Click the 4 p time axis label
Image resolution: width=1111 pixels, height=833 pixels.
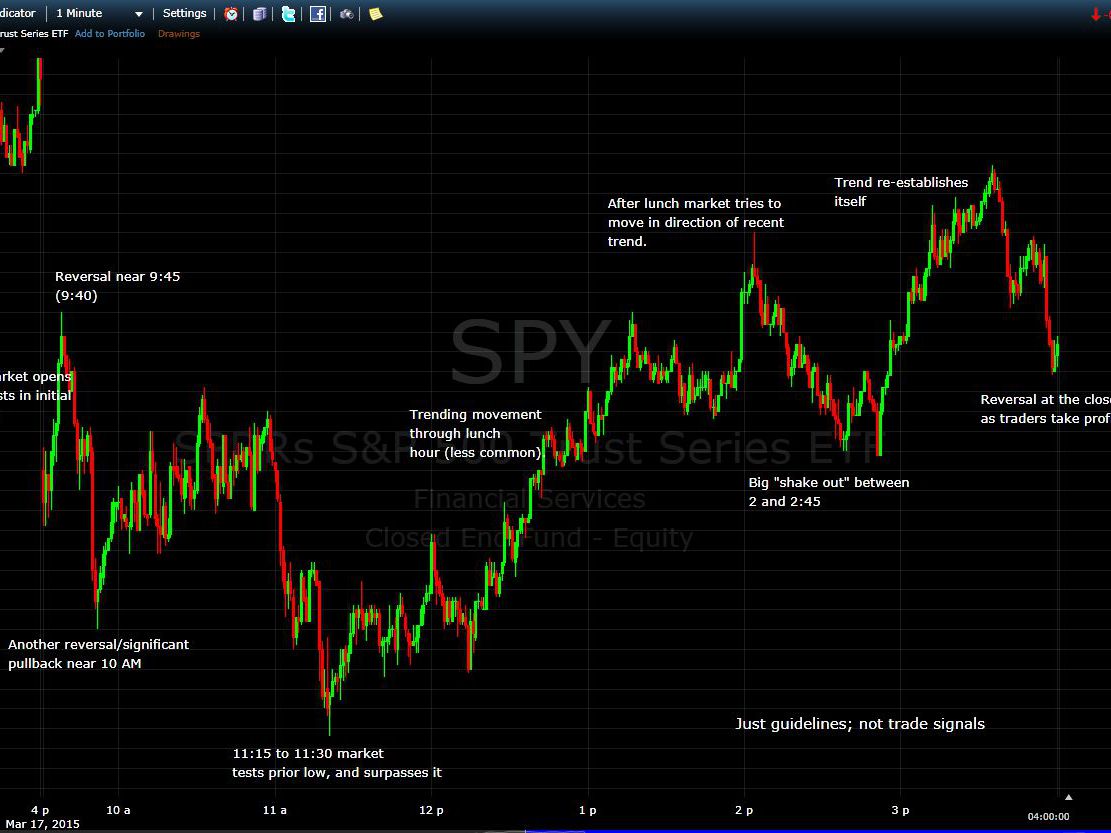40,810
